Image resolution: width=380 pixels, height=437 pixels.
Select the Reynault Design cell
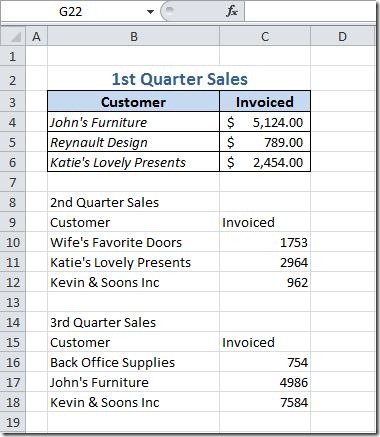[133, 142]
